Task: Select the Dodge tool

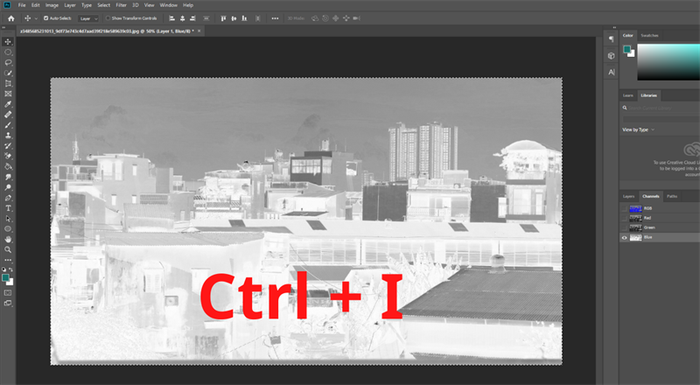Action: [8, 188]
